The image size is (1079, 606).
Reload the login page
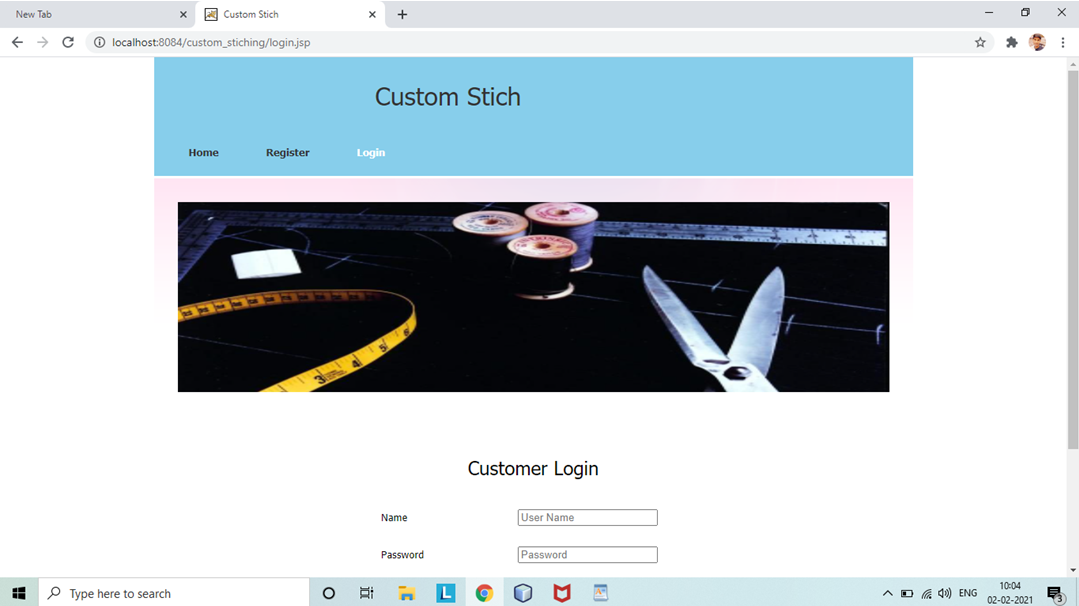pos(67,42)
